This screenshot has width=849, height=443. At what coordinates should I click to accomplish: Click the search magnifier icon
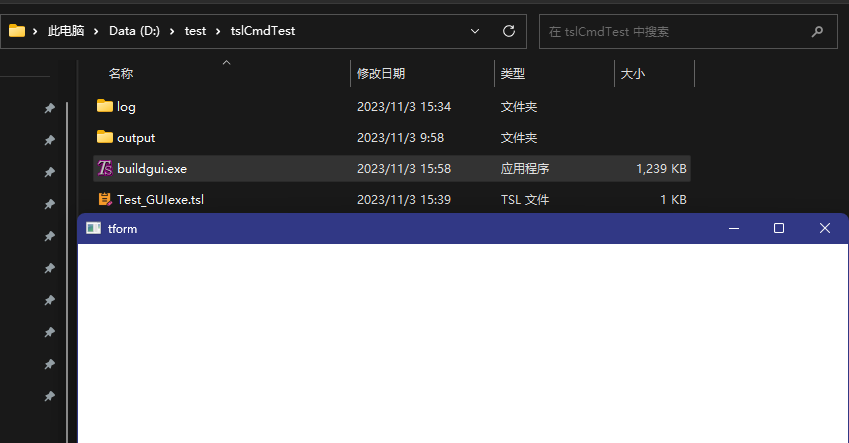click(x=817, y=31)
